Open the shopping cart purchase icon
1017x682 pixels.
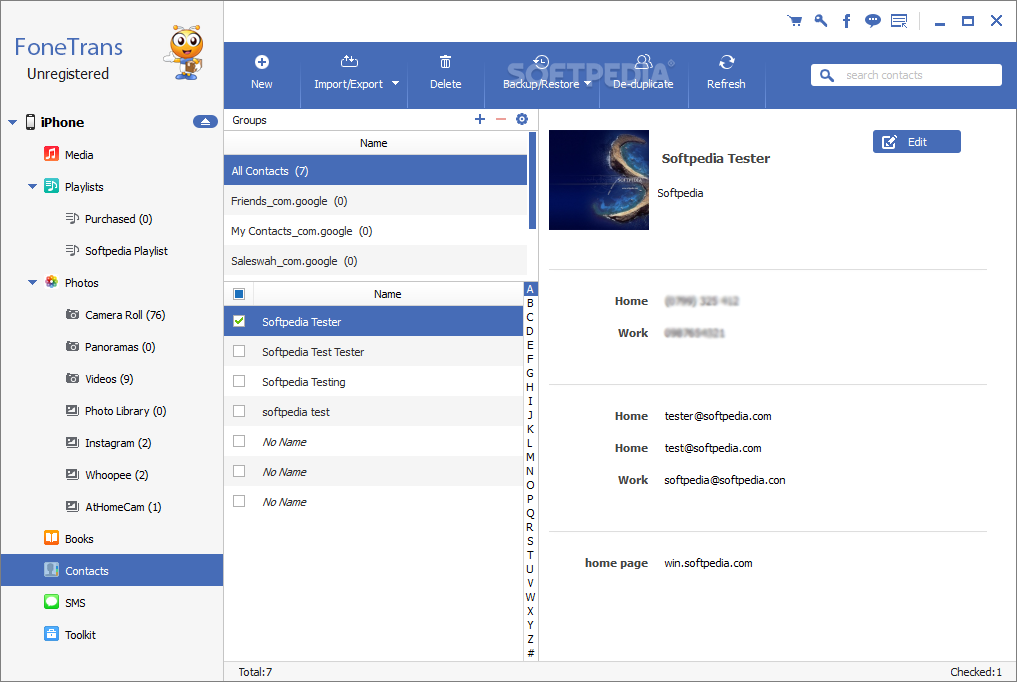point(795,21)
